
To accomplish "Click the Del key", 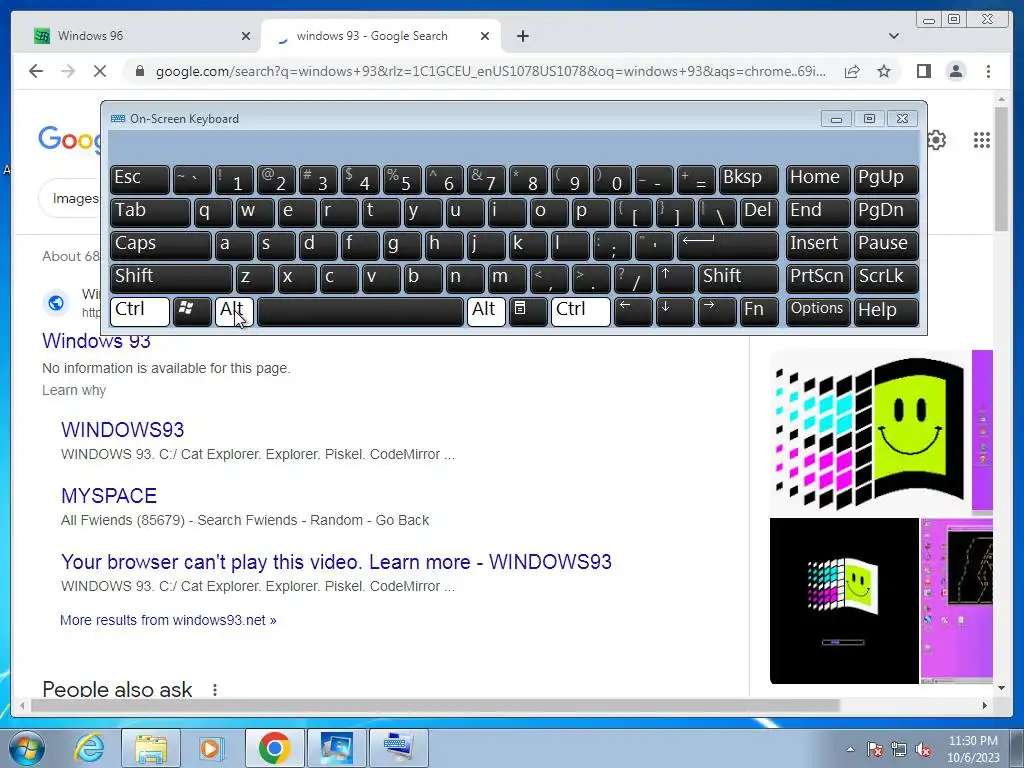I will pyautogui.click(x=759, y=212).
